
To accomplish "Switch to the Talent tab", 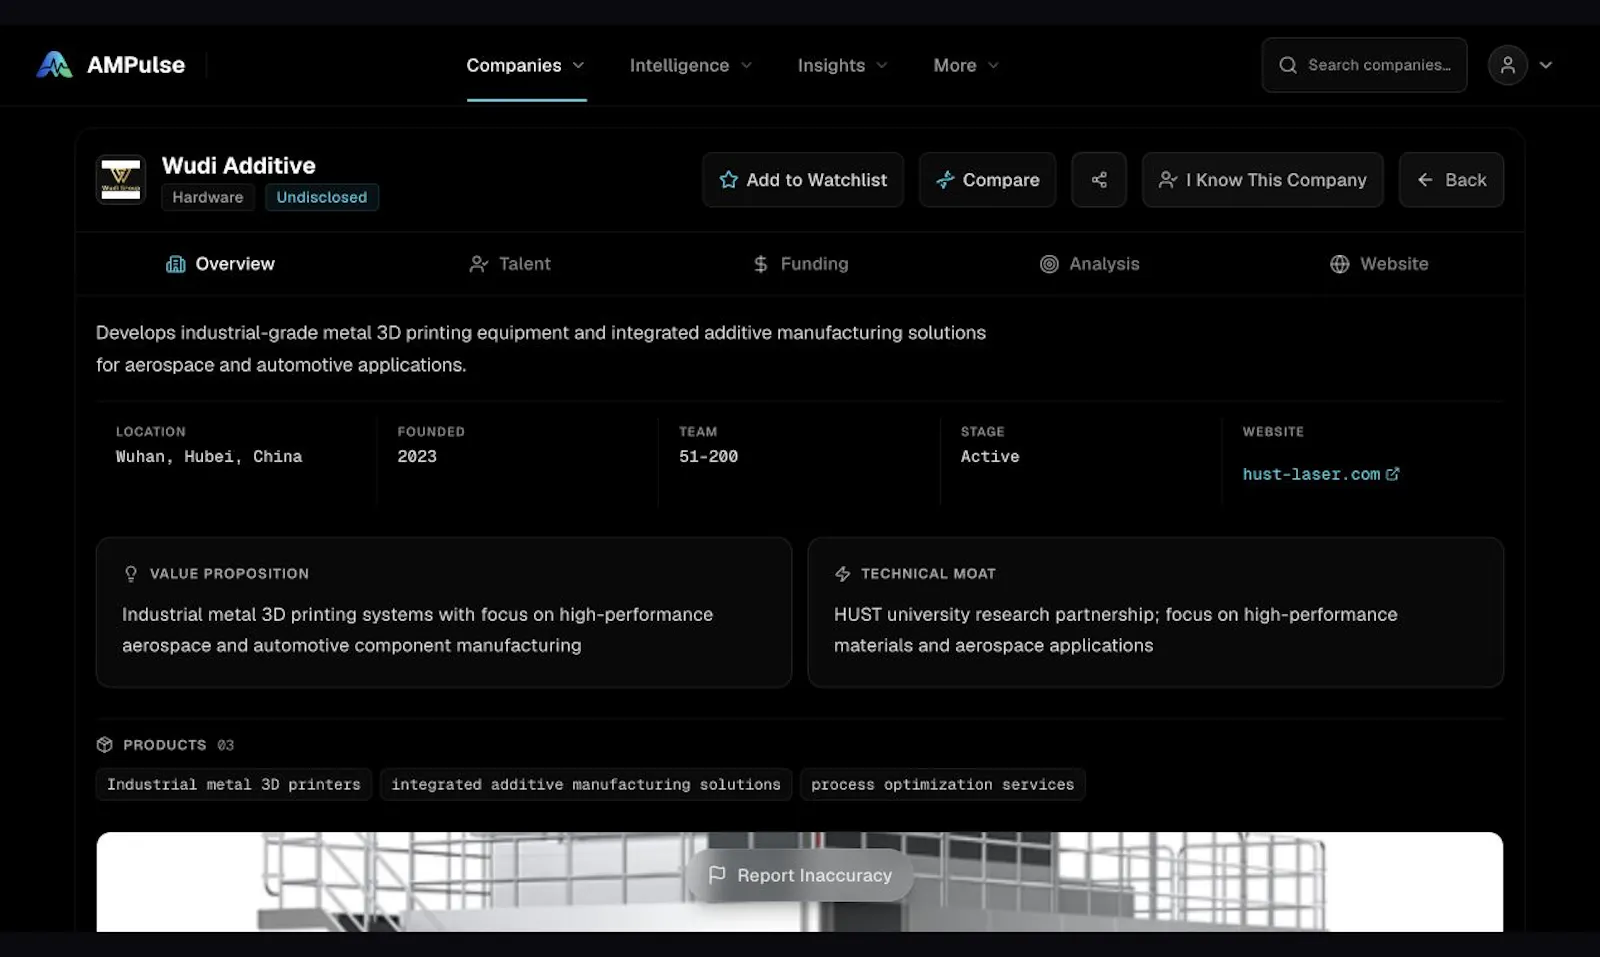I will [x=510, y=264].
